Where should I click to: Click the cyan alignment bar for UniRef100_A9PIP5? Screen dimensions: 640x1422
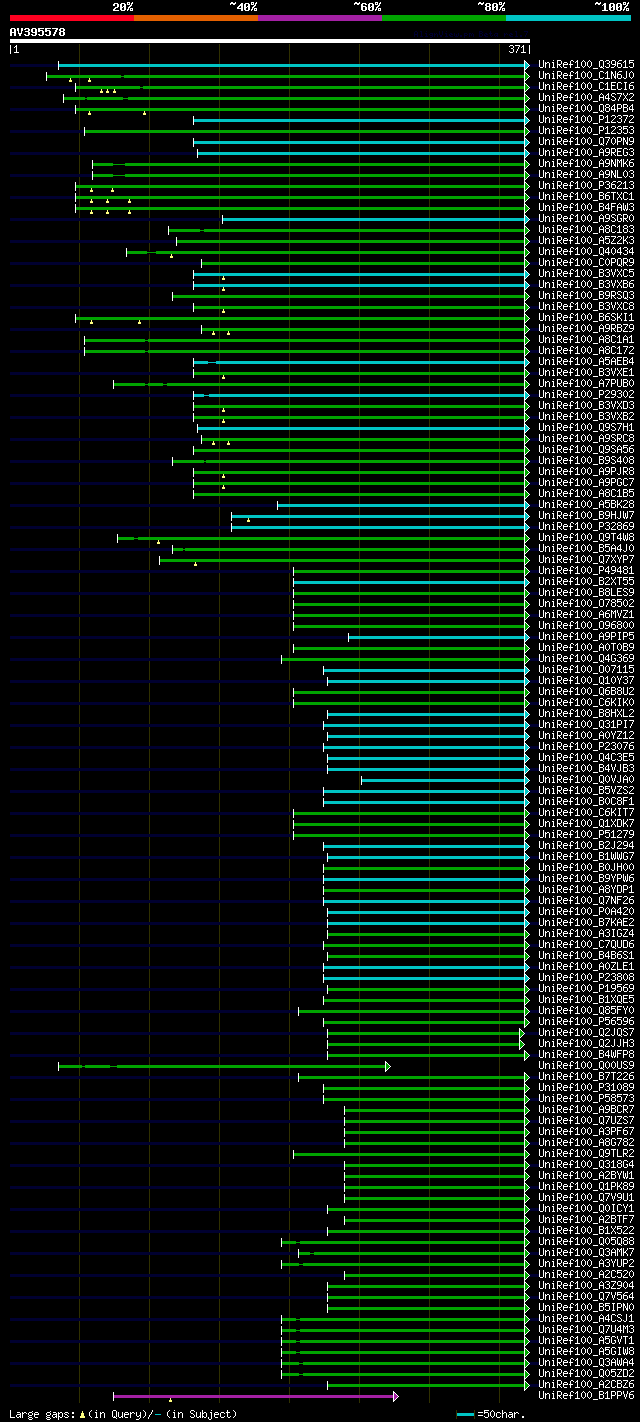(x=439, y=636)
